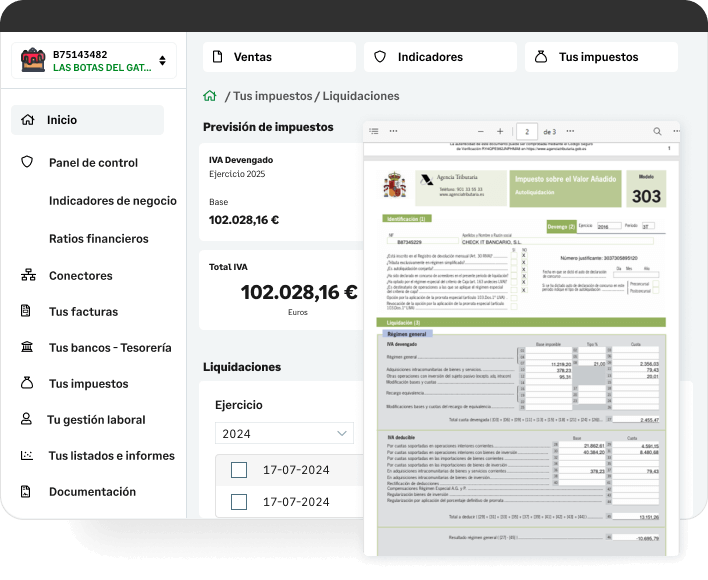Open Indicadores de negocio

tap(112, 201)
